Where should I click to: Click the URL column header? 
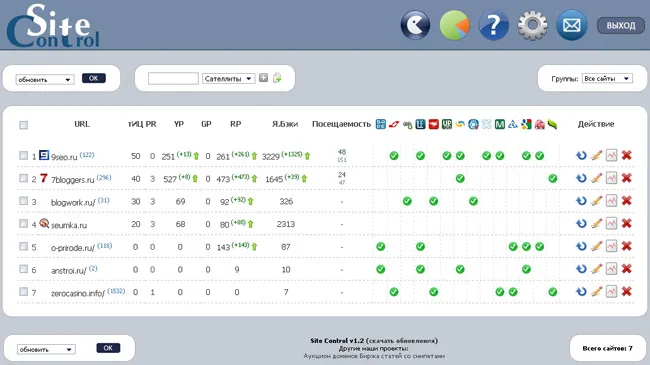coord(82,124)
